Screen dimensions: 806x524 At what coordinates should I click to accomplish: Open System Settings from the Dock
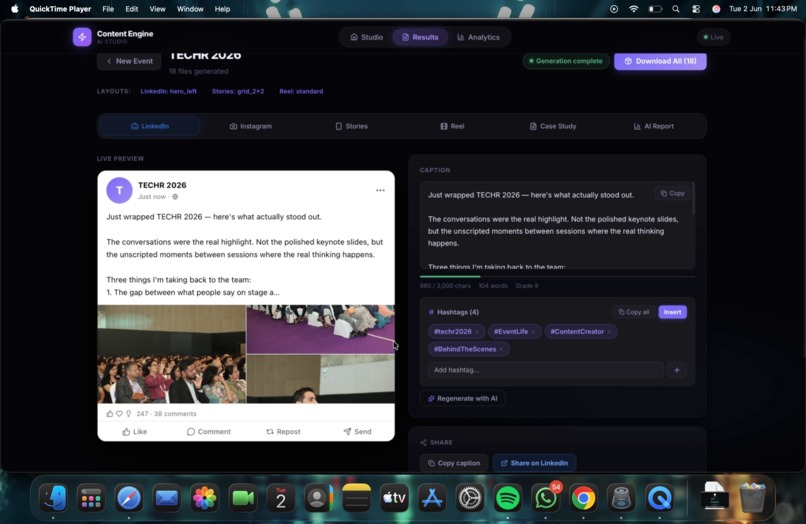(x=470, y=498)
